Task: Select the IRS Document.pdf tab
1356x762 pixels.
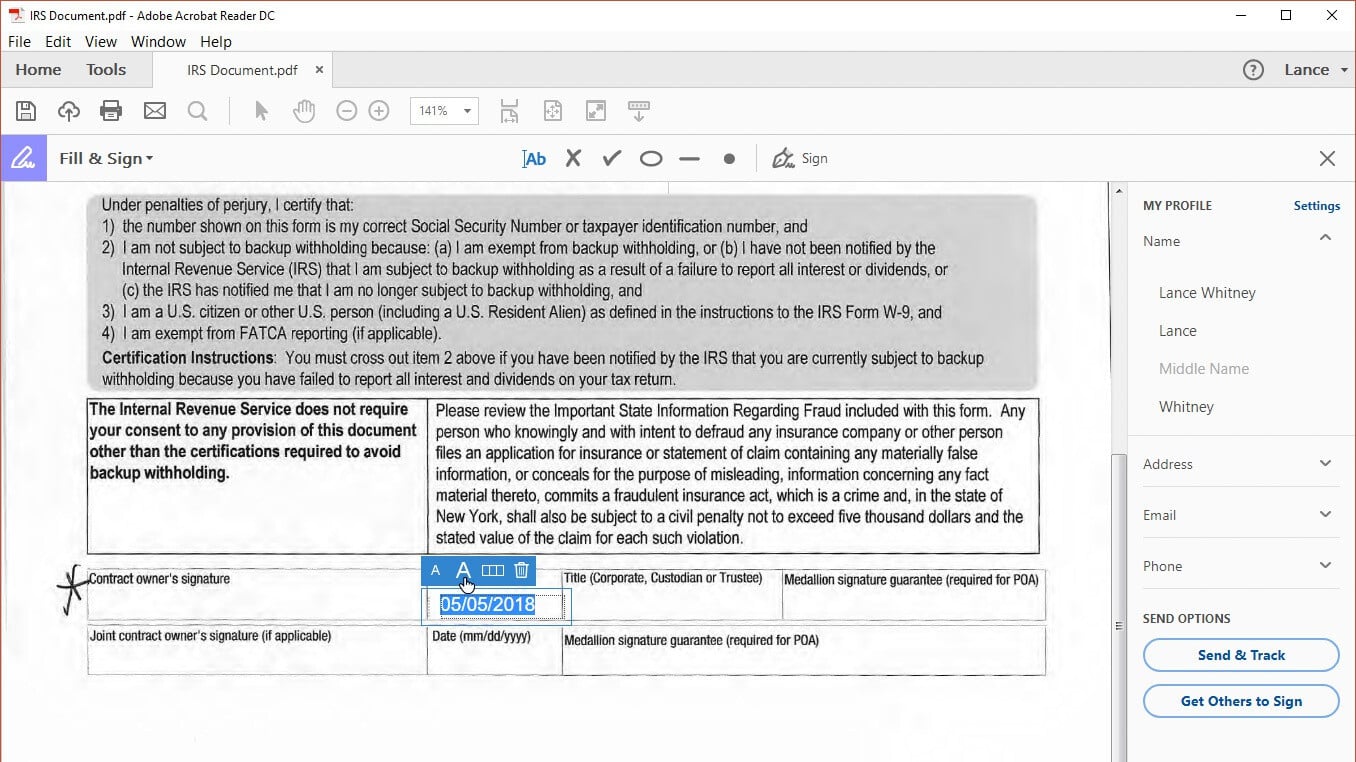Action: (x=242, y=70)
